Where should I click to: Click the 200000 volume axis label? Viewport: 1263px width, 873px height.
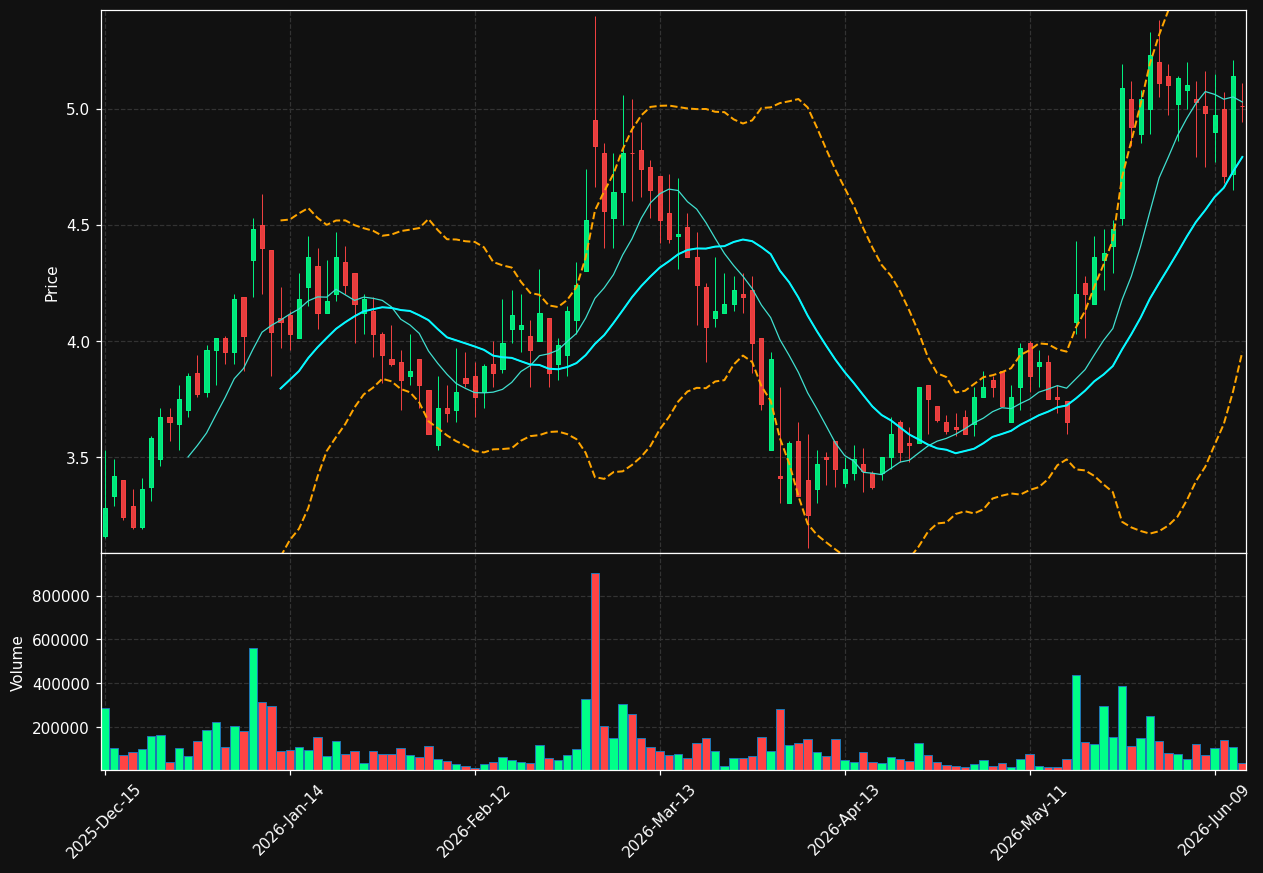(62, 728)
